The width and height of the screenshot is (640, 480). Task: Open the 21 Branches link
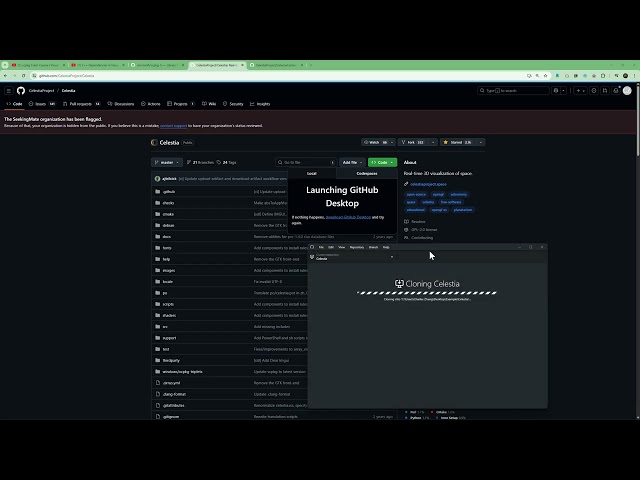point(200,162)
